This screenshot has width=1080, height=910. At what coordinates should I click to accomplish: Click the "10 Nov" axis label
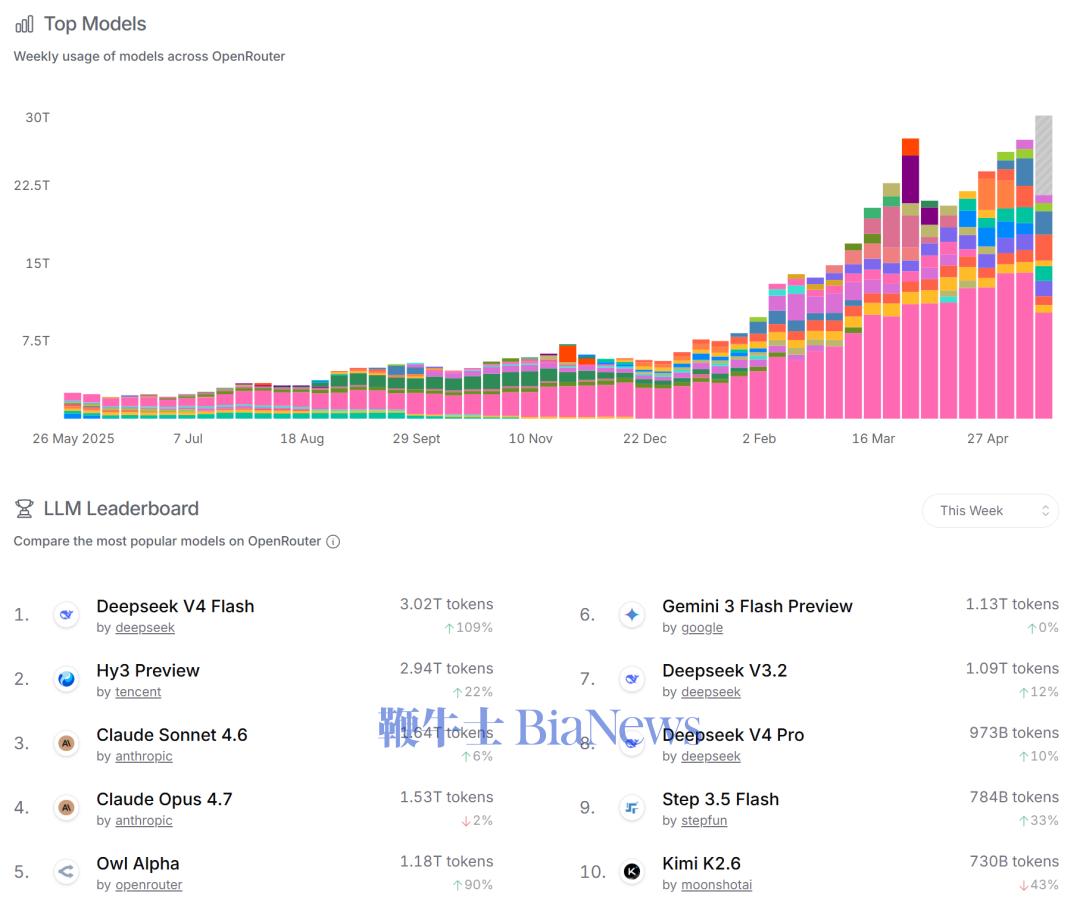(530, 439)
